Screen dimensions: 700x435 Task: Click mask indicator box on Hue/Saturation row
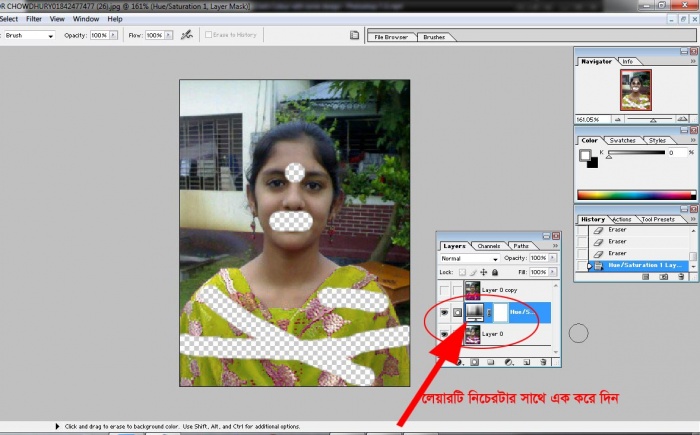click(x=457, y=312)
